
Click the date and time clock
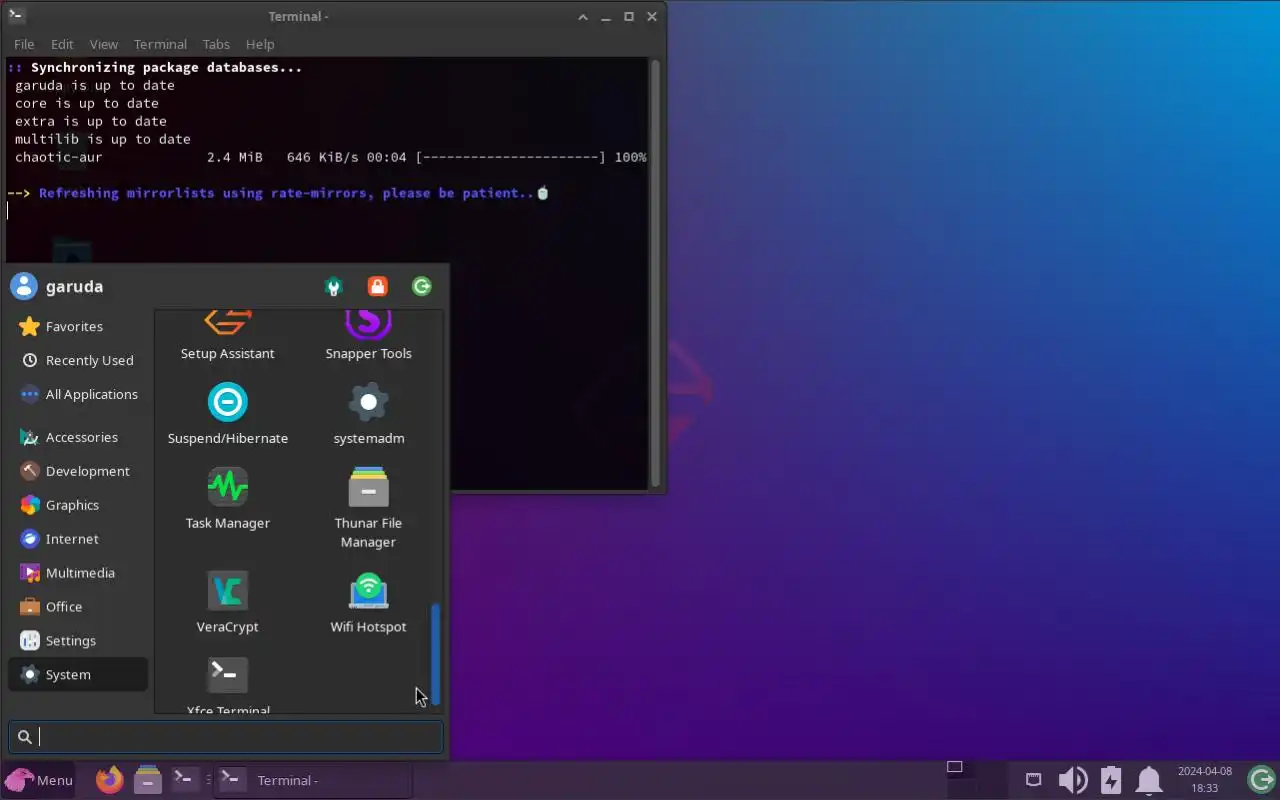[x=1205, y=780]
